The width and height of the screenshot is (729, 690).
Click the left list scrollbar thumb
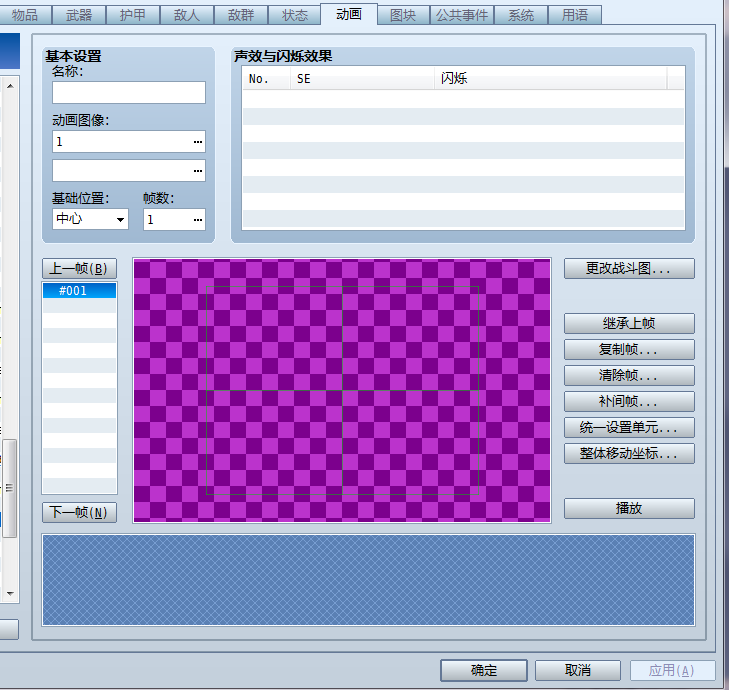pyautogui.click(x=10, y=488)
